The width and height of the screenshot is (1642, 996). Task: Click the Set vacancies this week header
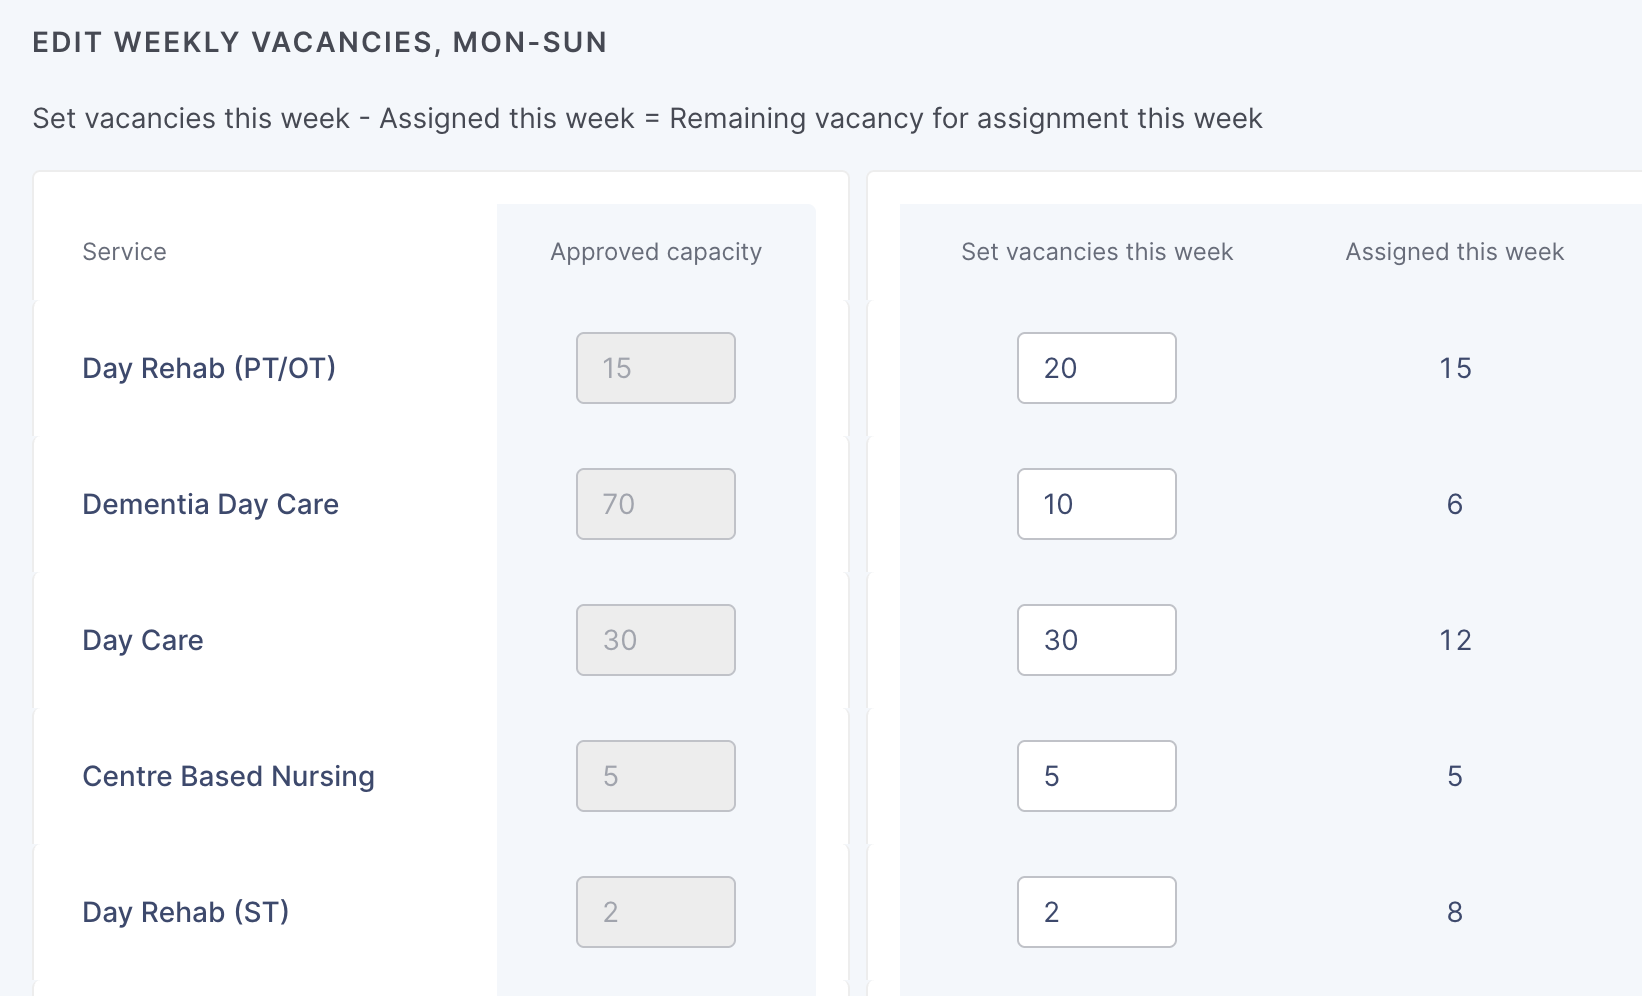1096,252
